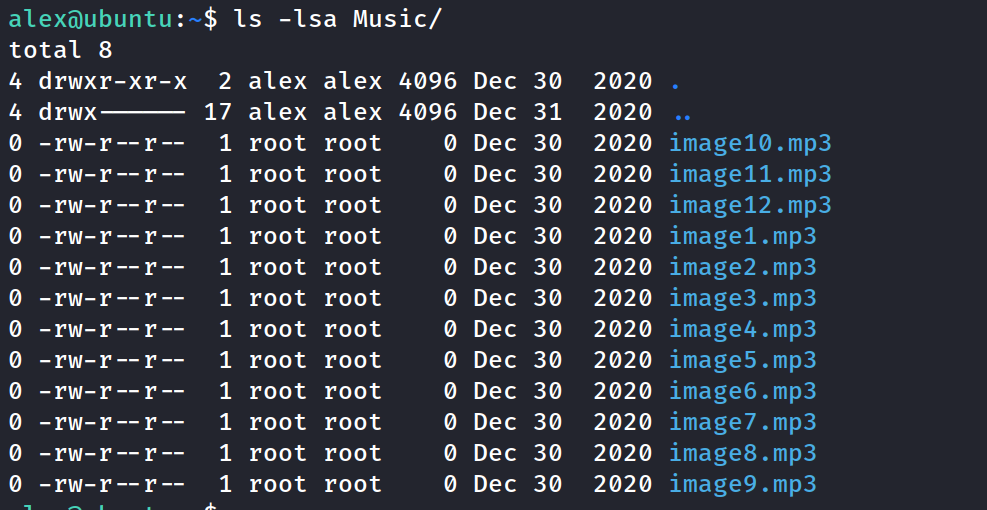This screenshot has height=510, width=987.
Task: Click the image6.mp3 file name
Action: tap(742, 391)
